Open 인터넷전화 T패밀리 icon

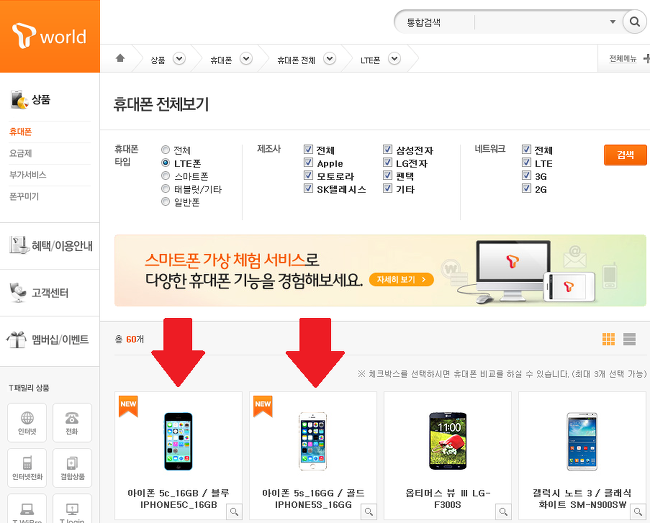coord(27,468)
